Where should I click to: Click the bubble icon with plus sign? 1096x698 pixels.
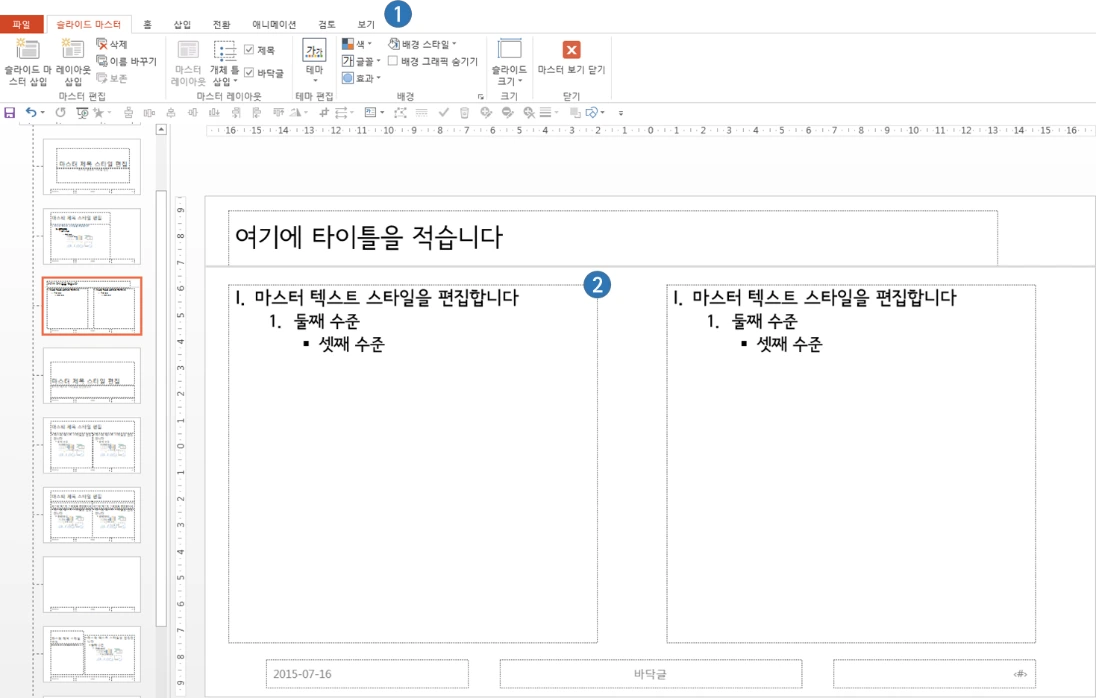click(486, 112)
